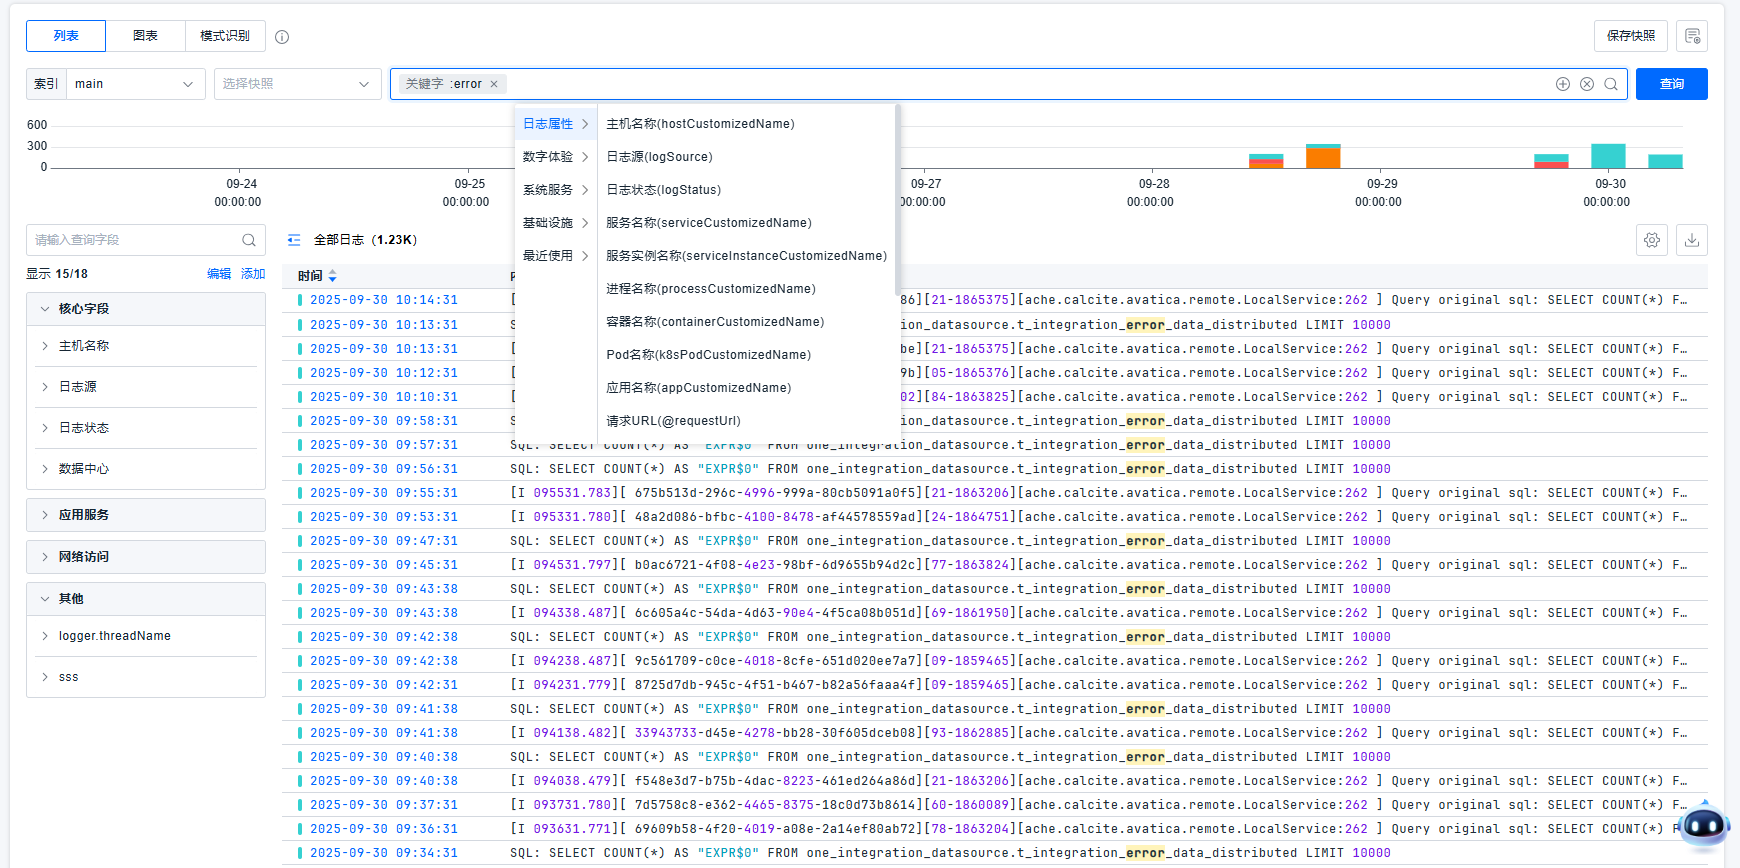This screenshot has height=868, width=1740.
Task: Click the magnifier icon in query bar
Action: (x=1611, y=84)
